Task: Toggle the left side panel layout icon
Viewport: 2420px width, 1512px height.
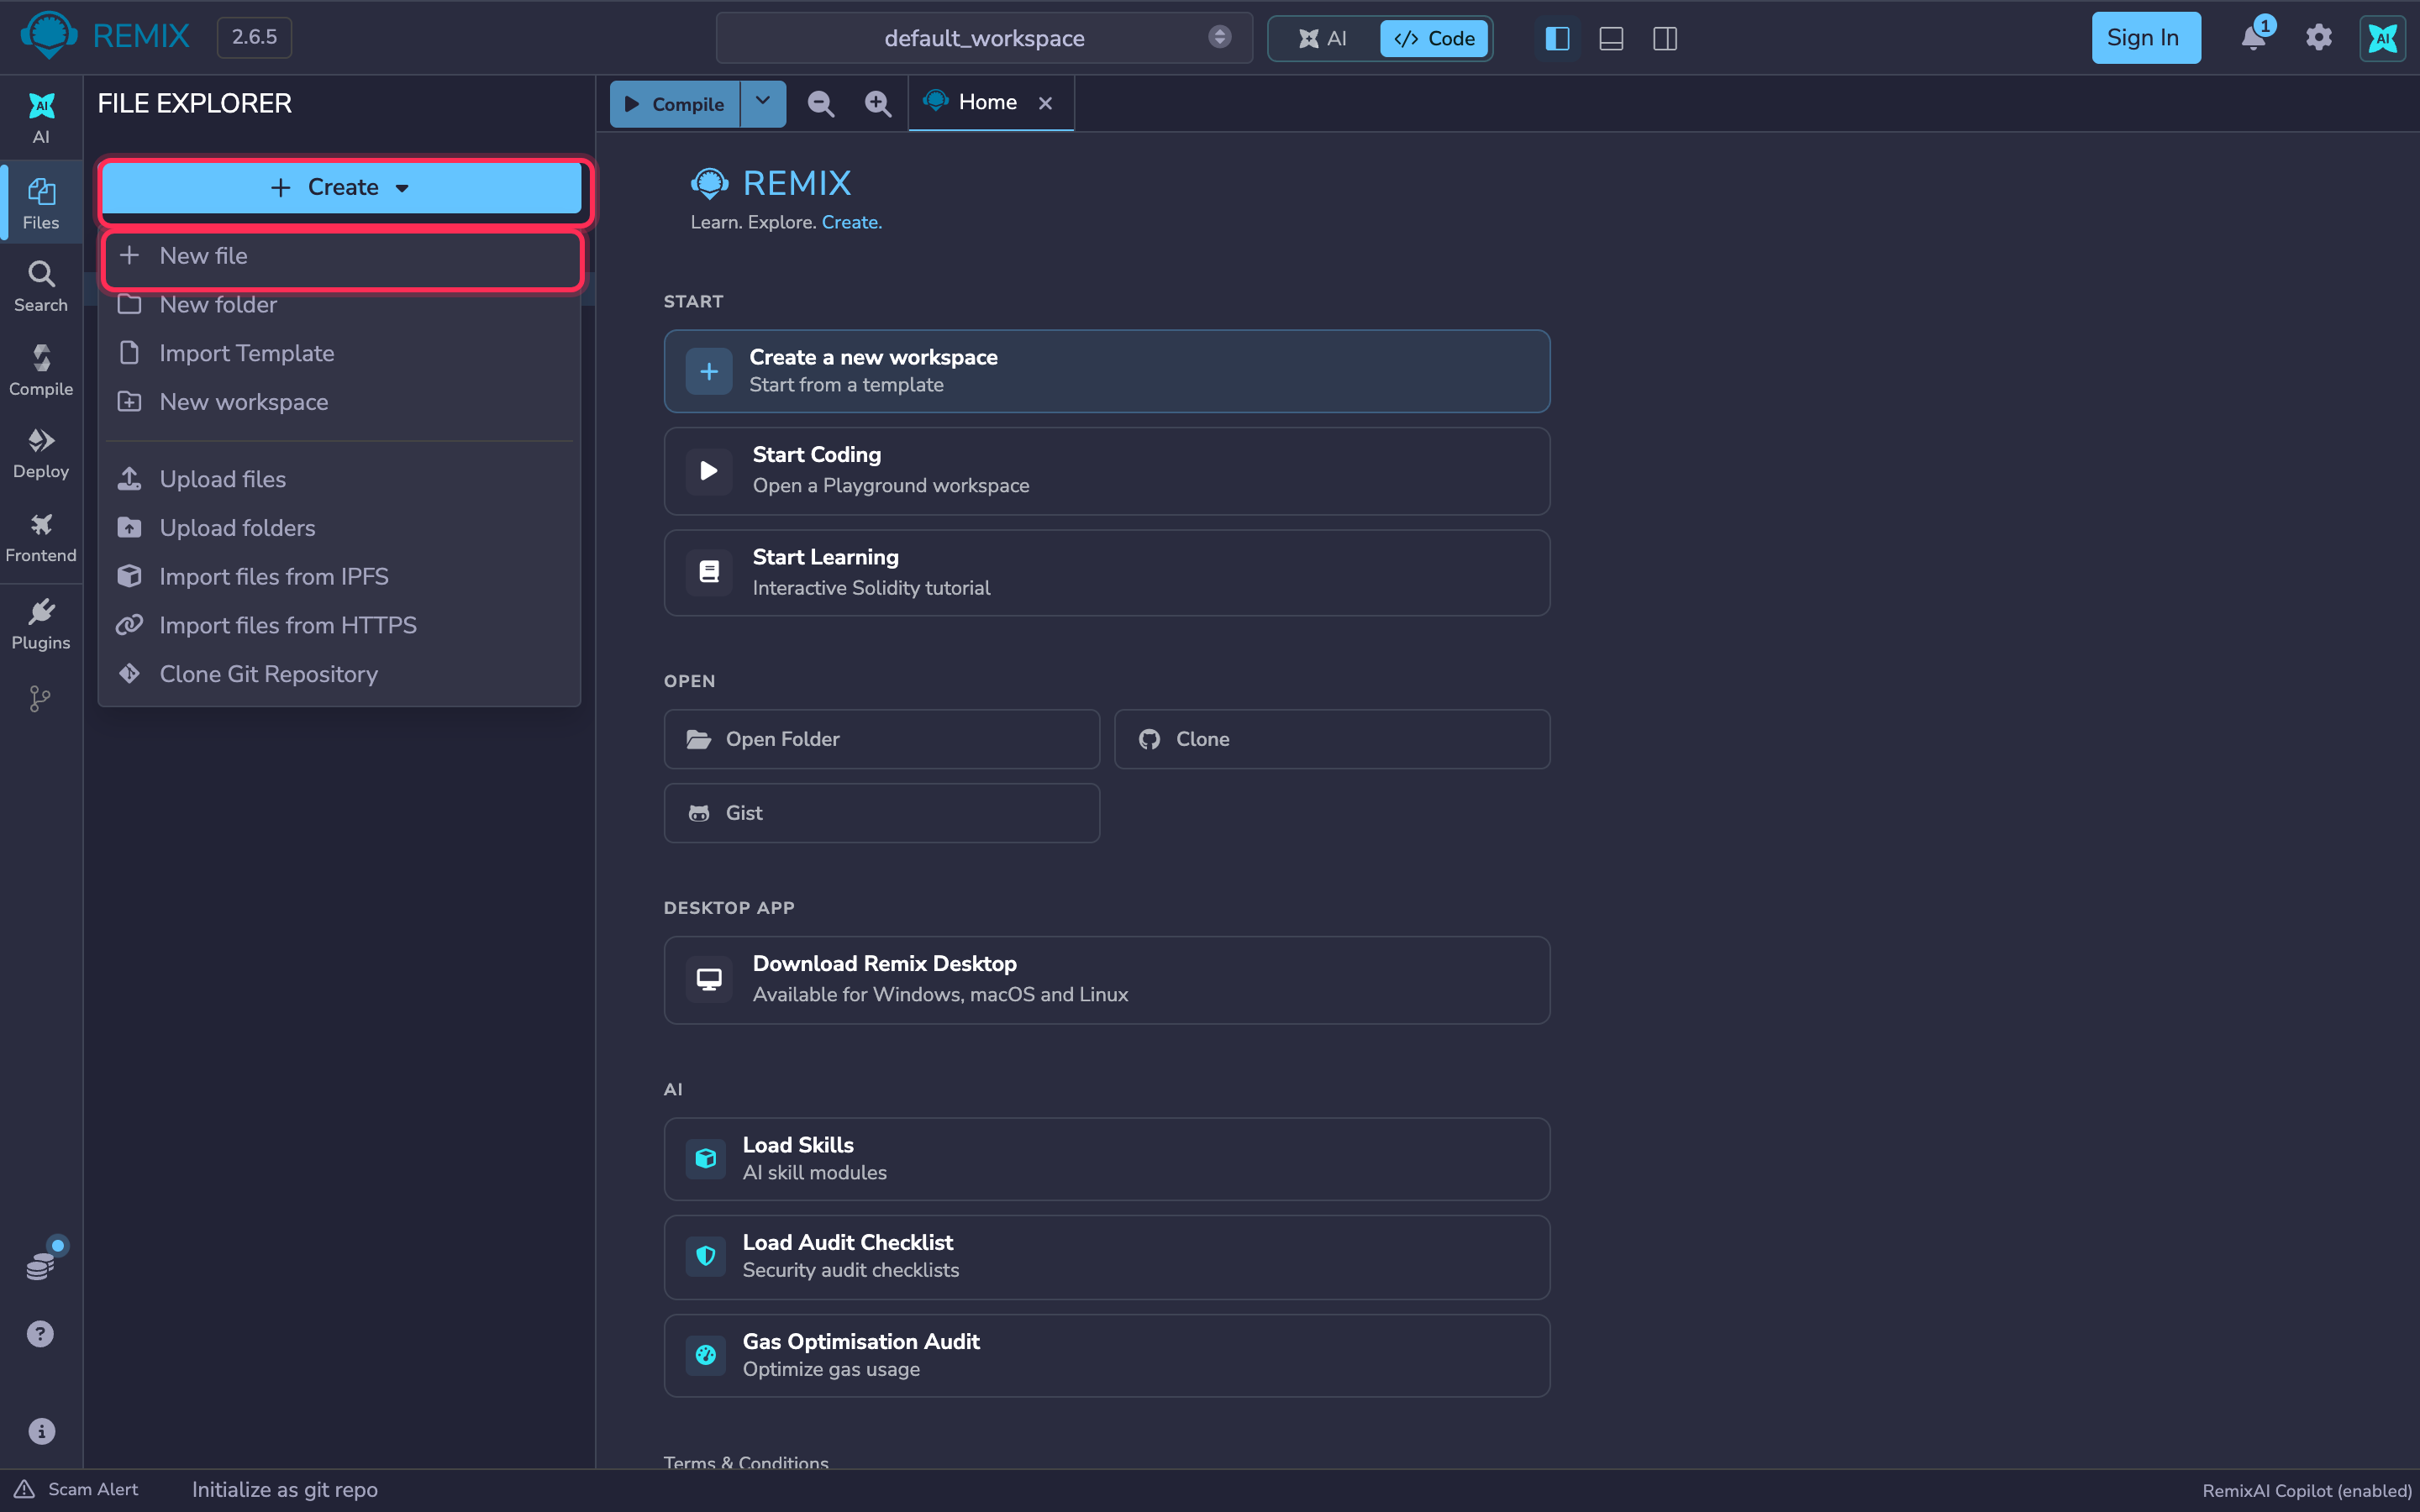Action: pos(1557,38)
